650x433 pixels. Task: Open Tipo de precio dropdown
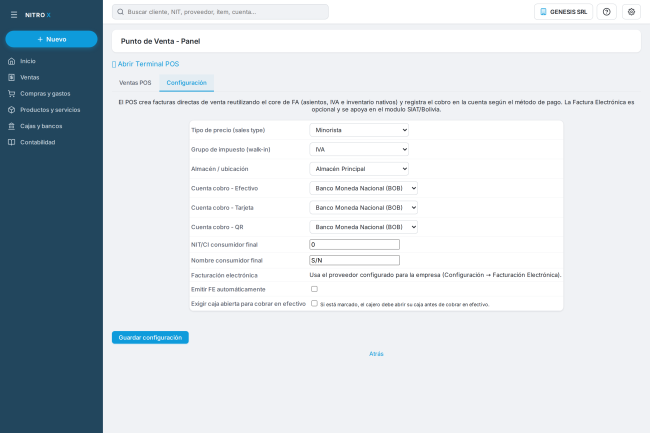pyautogui.click(x=359, y=130)
